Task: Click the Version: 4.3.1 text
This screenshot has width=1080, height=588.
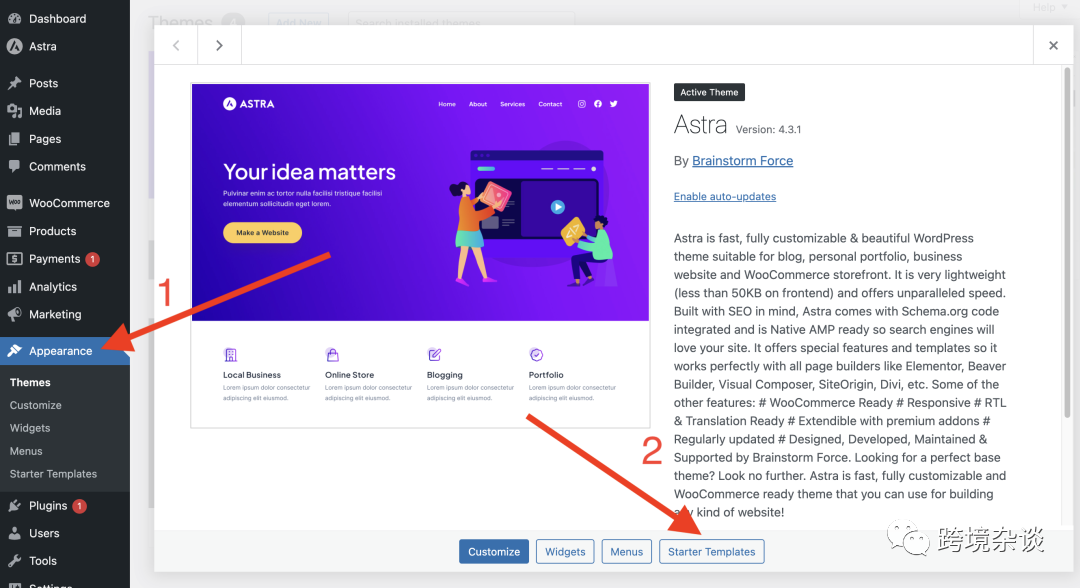Action: pos(768,129)
